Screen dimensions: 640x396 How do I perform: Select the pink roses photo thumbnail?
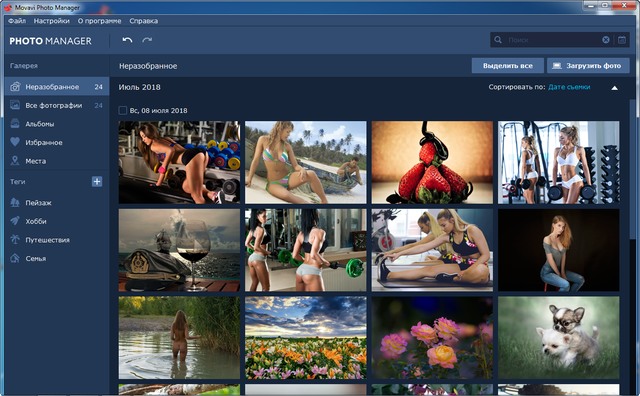[432, 338]
